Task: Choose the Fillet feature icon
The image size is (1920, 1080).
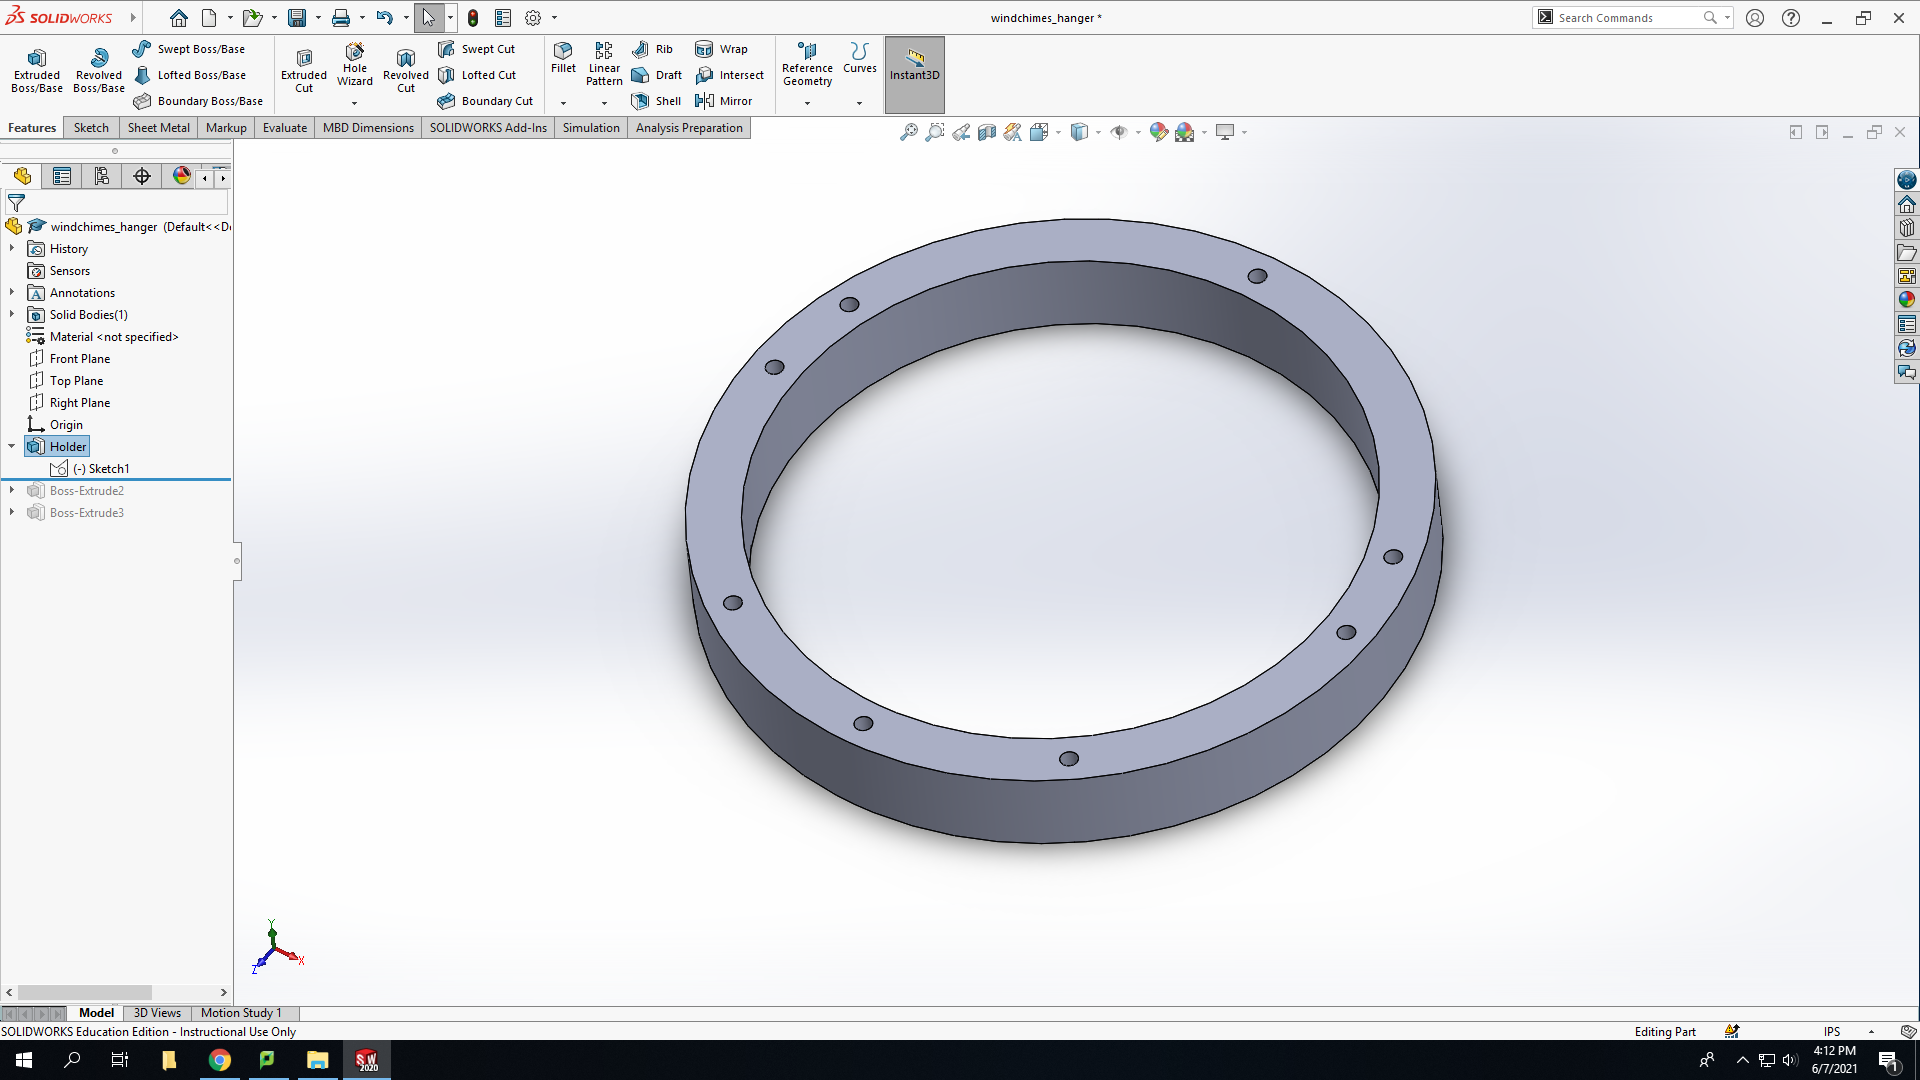Action: 563,58
